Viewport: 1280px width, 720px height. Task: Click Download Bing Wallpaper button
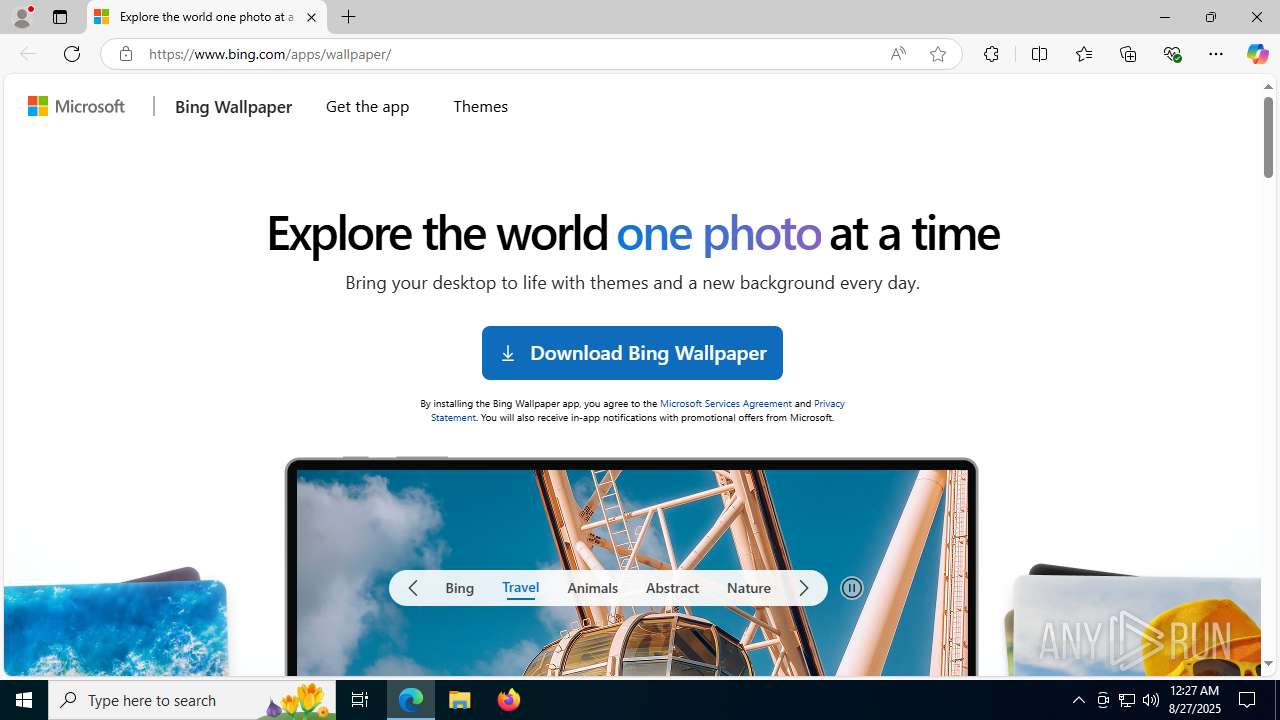coord(632,353)
